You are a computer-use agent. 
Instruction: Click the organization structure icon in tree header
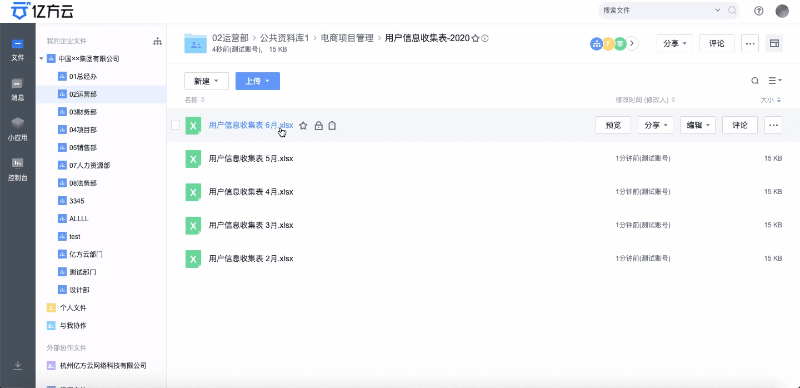click(157, 41)
